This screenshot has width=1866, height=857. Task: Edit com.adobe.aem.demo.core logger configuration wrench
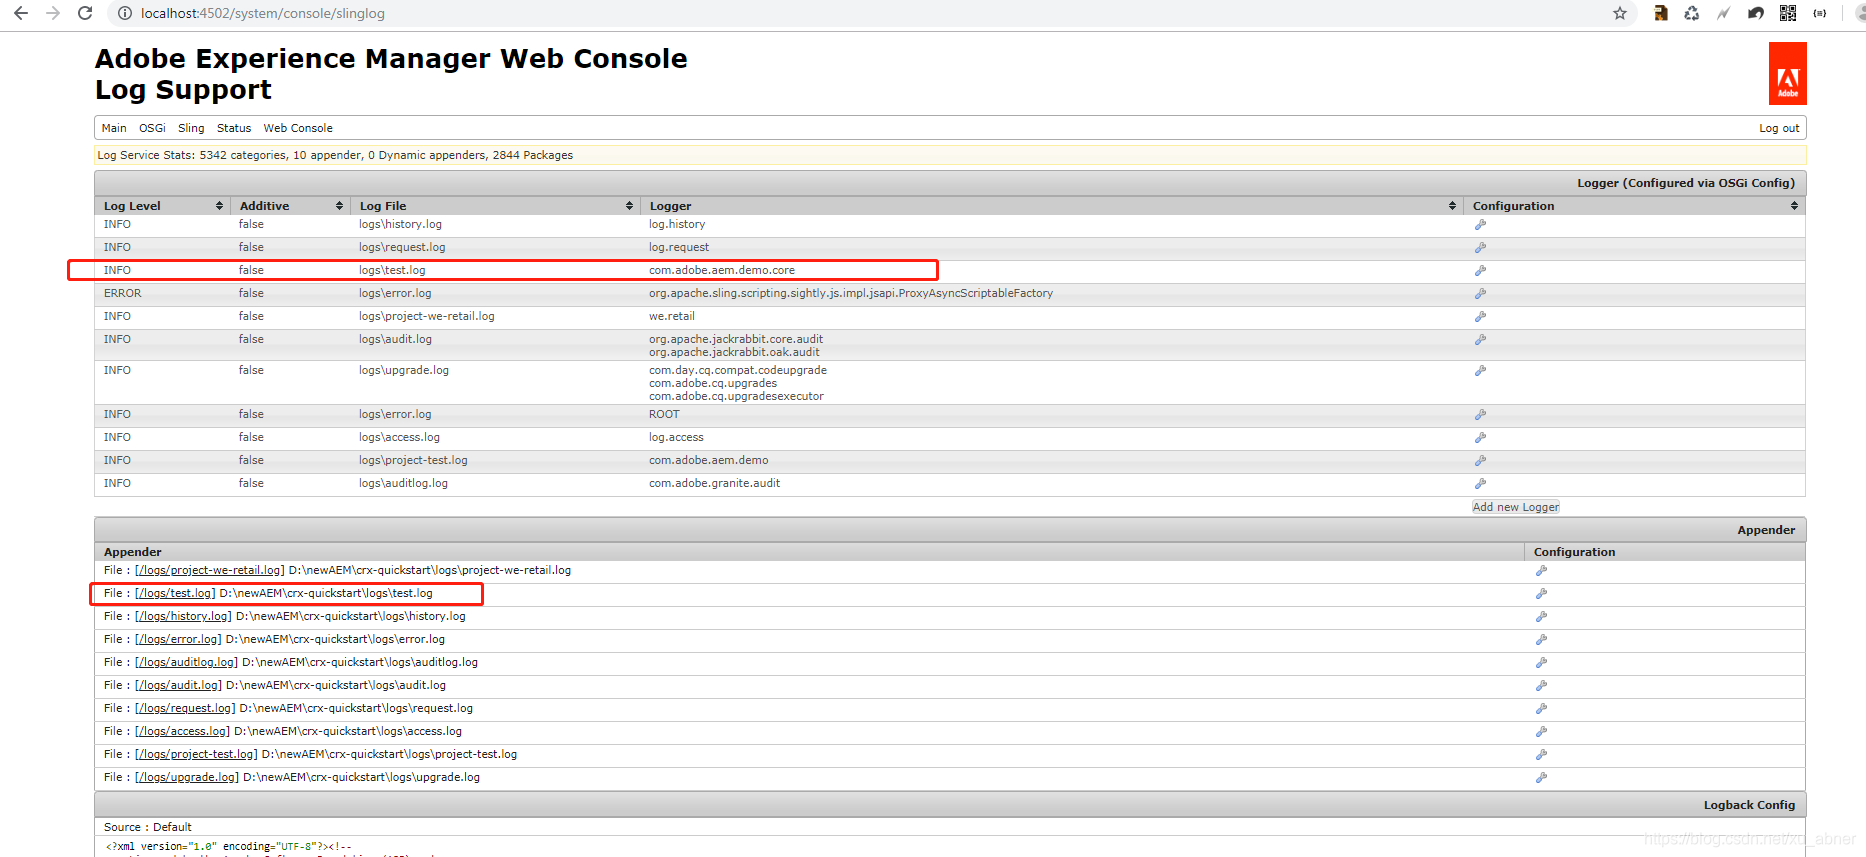[x=1480, y=271]
